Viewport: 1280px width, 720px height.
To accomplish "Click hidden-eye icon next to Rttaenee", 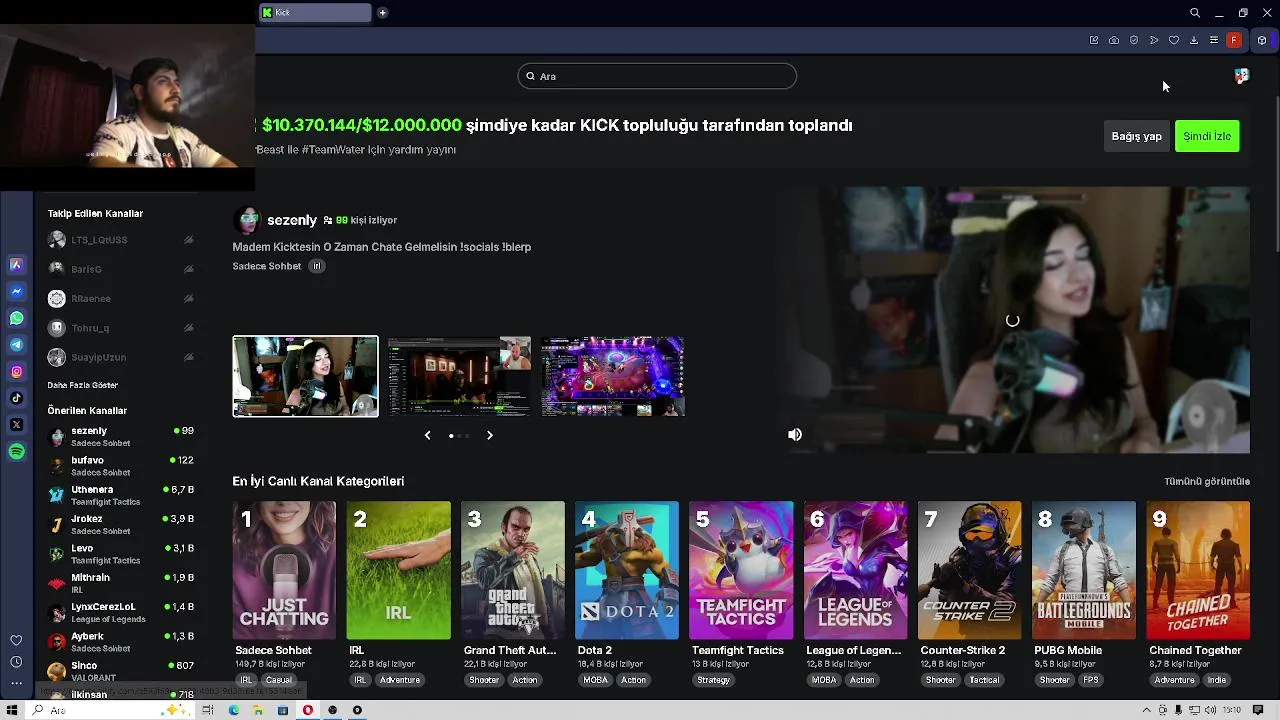I will (188, 298).
